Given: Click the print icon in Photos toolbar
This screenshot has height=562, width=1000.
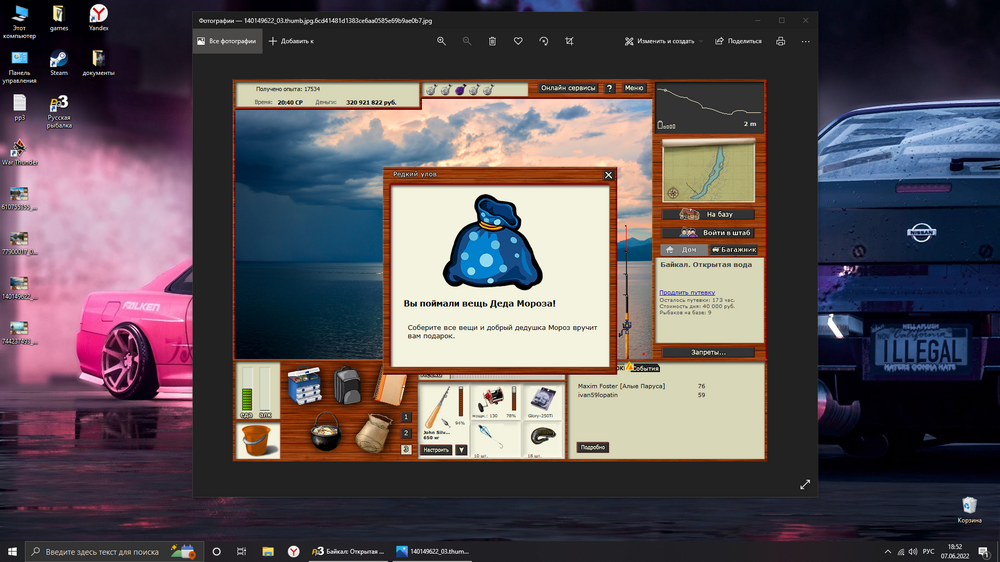Looking at the screenshot, I should tap(780, 41).
